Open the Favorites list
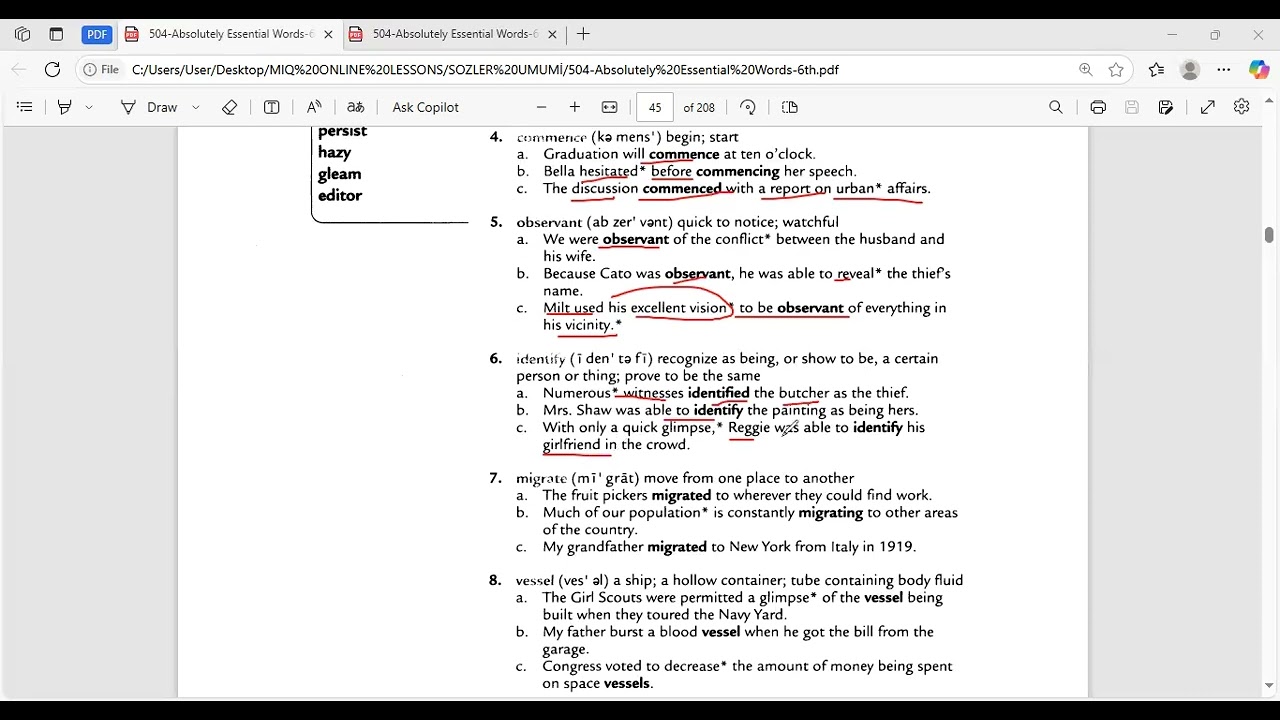Image resolution: width=1280 pixels, height=720 pixels. tap(1156, 70)
